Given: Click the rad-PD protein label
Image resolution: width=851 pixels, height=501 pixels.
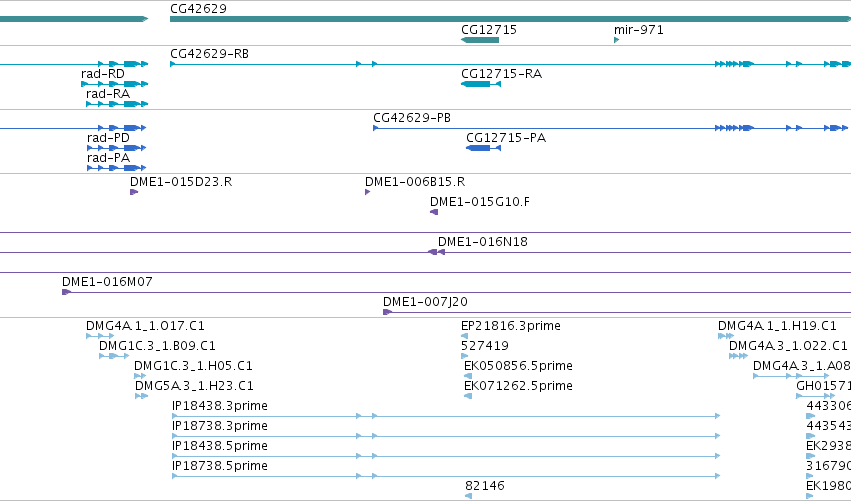Looking at the screenshot, I should pos(108,138).
